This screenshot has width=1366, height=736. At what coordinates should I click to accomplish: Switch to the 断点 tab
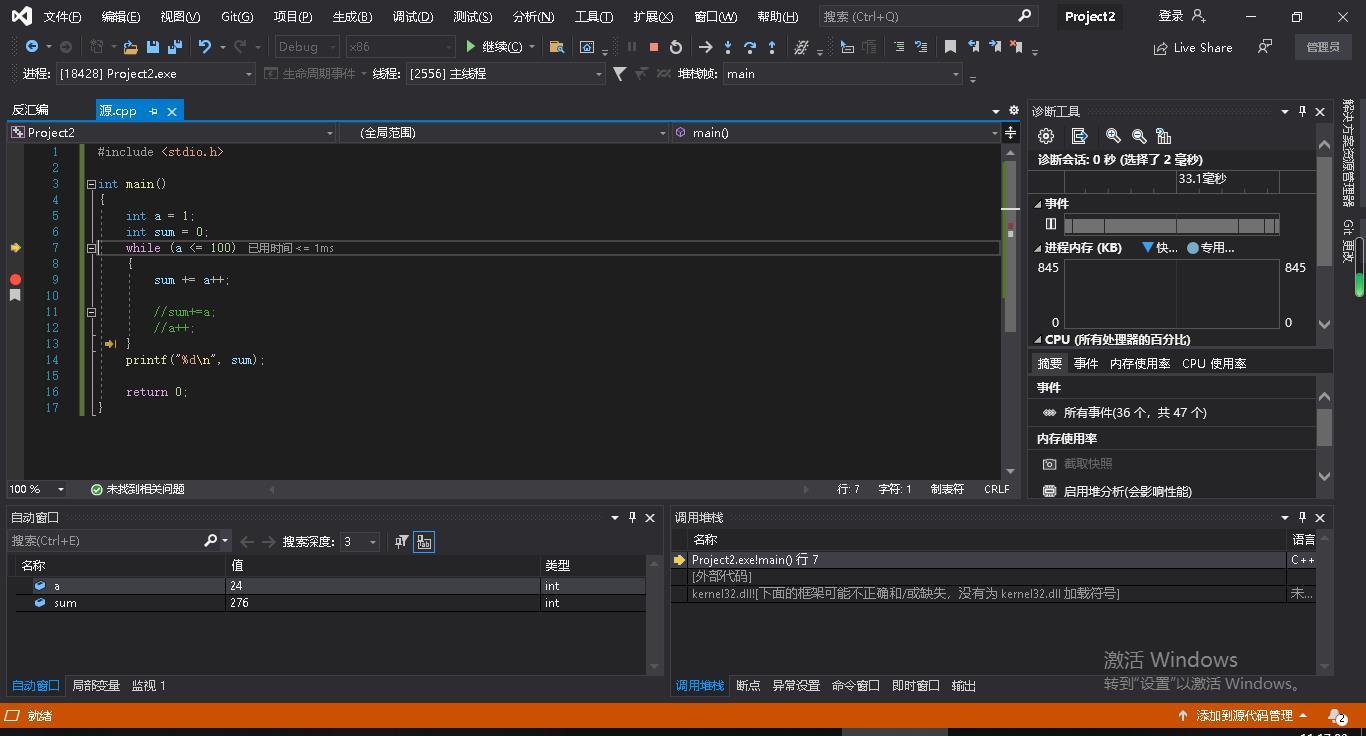click(748, 686)
